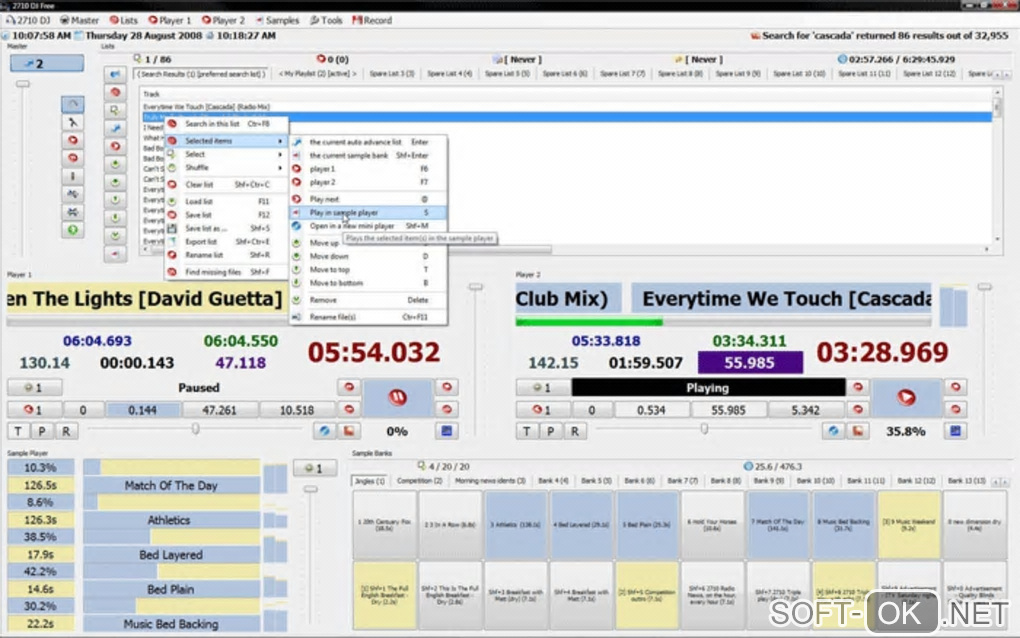Screen dimensions: 1020x638
Task: Click Player 2's pitch slider handle
Action: pos(704,429)
